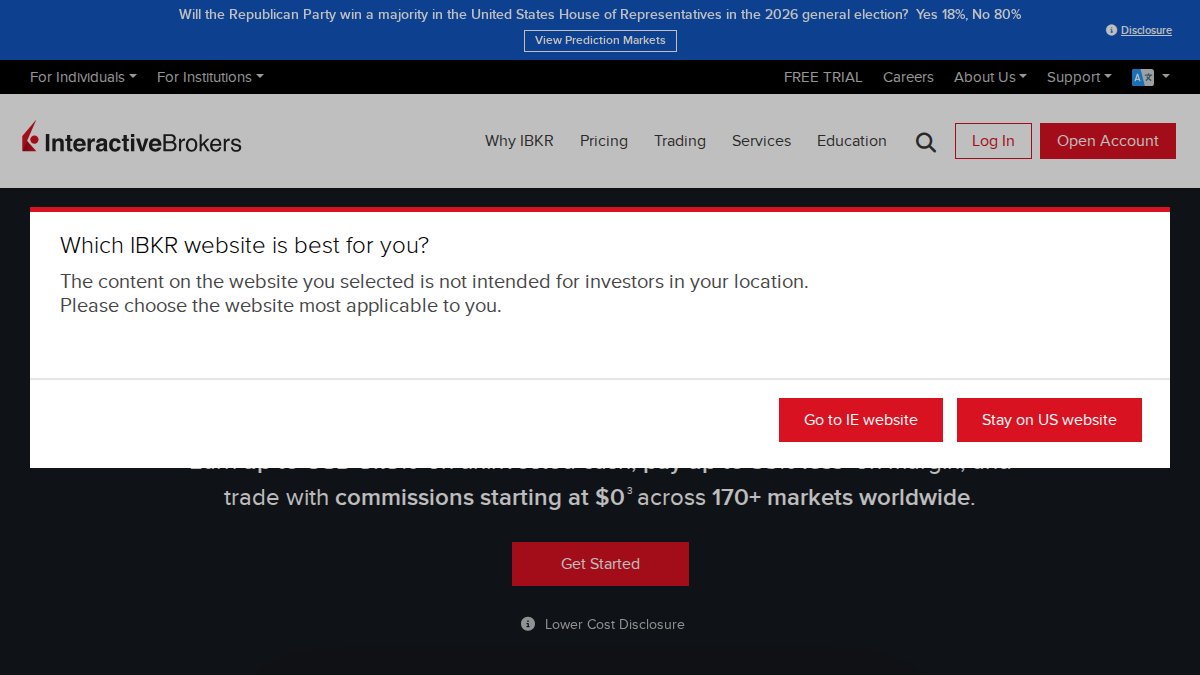Click View Prediction Markets button
Screen dimensions: 1200x675
pos(600,40)
